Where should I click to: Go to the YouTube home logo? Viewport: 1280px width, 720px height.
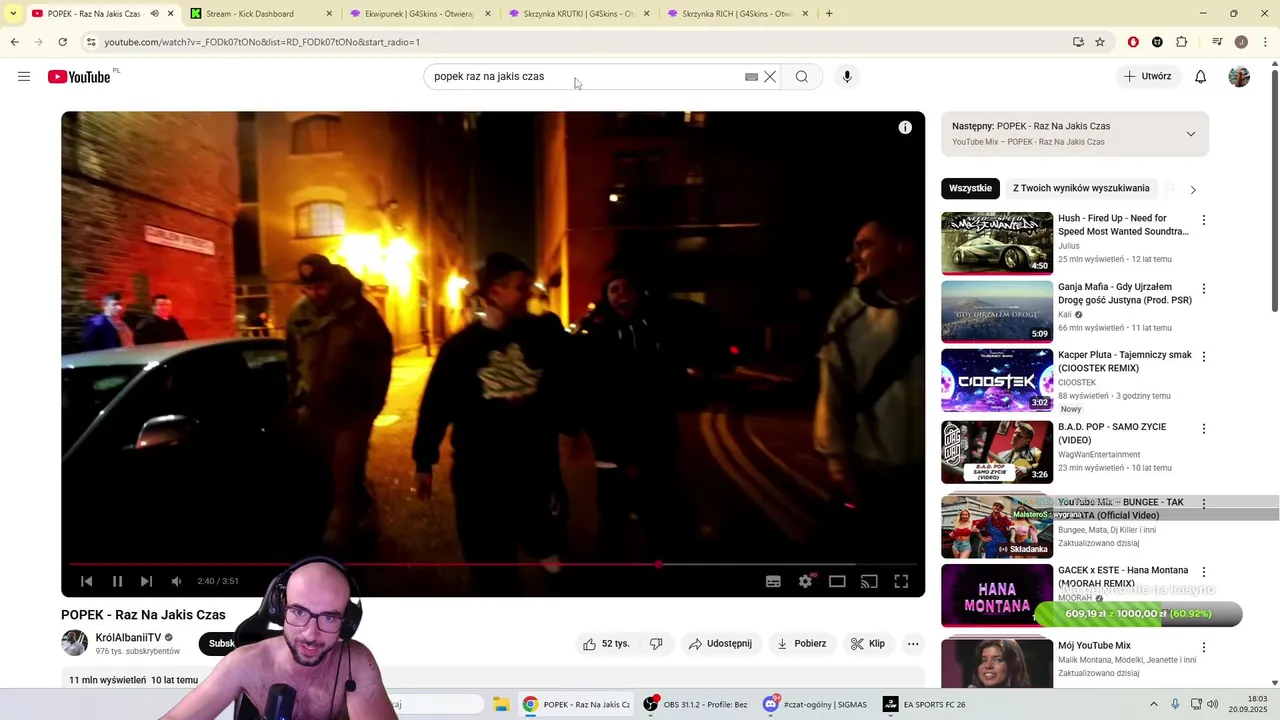80,77
